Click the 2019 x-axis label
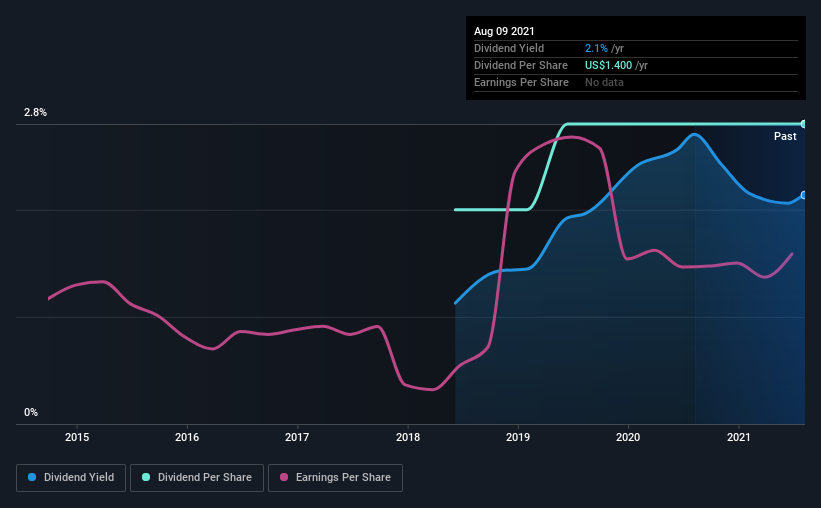 click(518, 437)
